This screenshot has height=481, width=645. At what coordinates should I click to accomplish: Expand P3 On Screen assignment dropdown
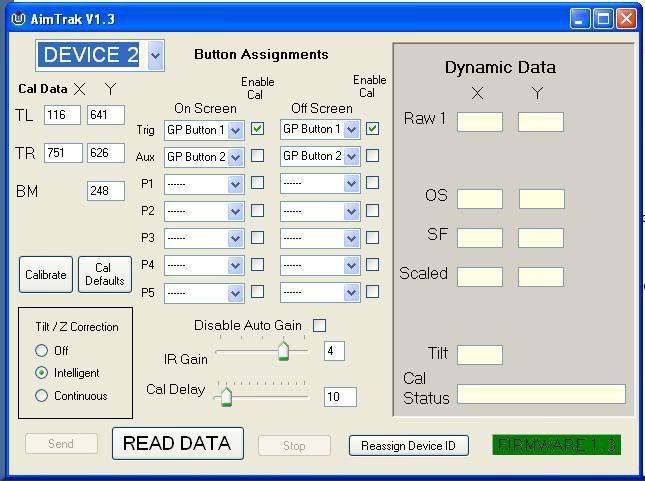click(x=235, y=239)
